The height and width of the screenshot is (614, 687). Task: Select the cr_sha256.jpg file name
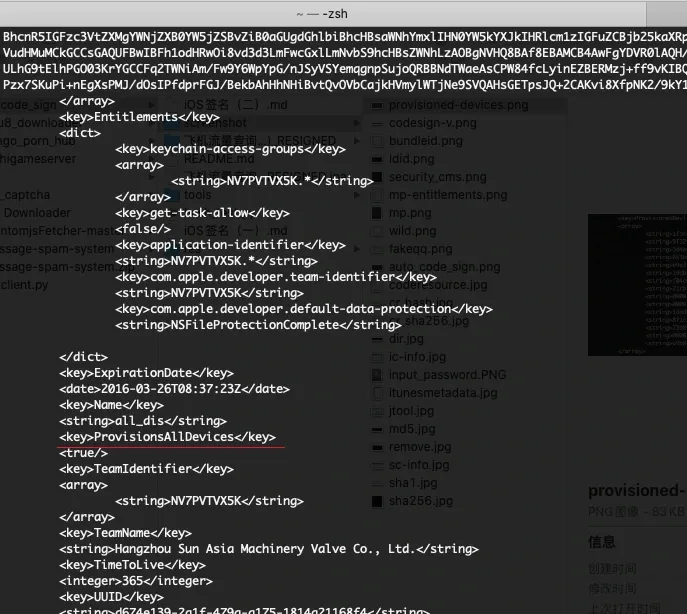click(x=429, y=321)
